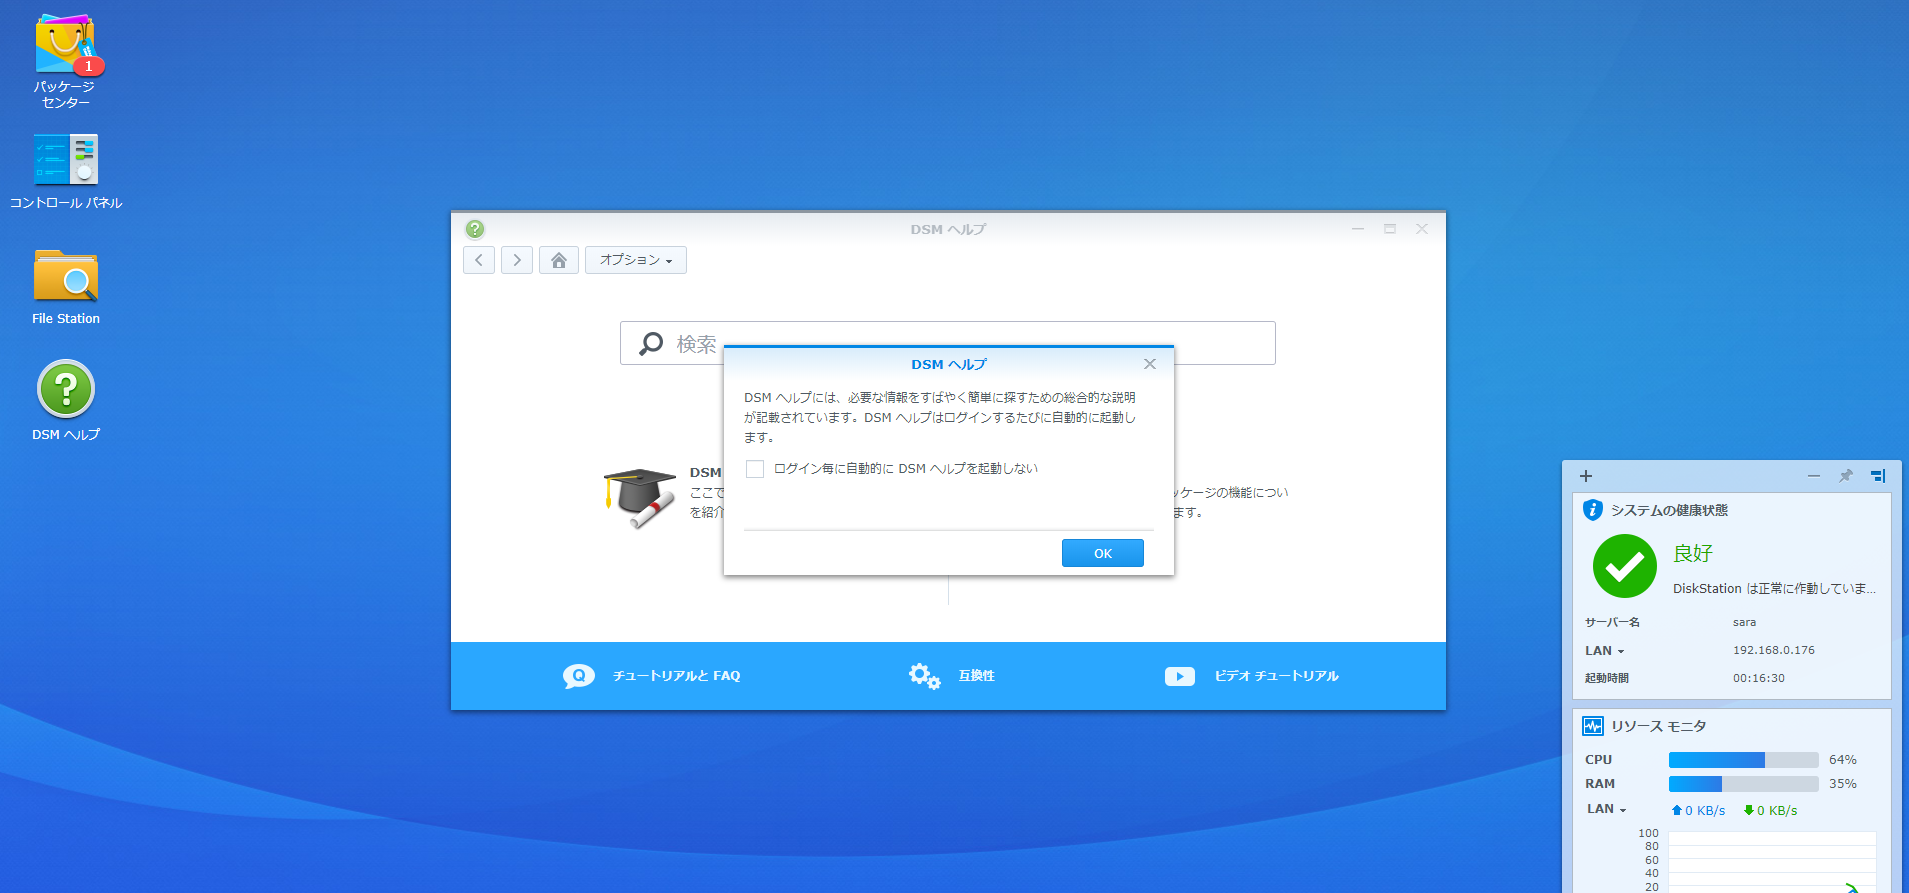Click the compatibility gears icon
The width and height of the screenshot is (1909, 893).
pyautogui.click(x=924, y=676)
